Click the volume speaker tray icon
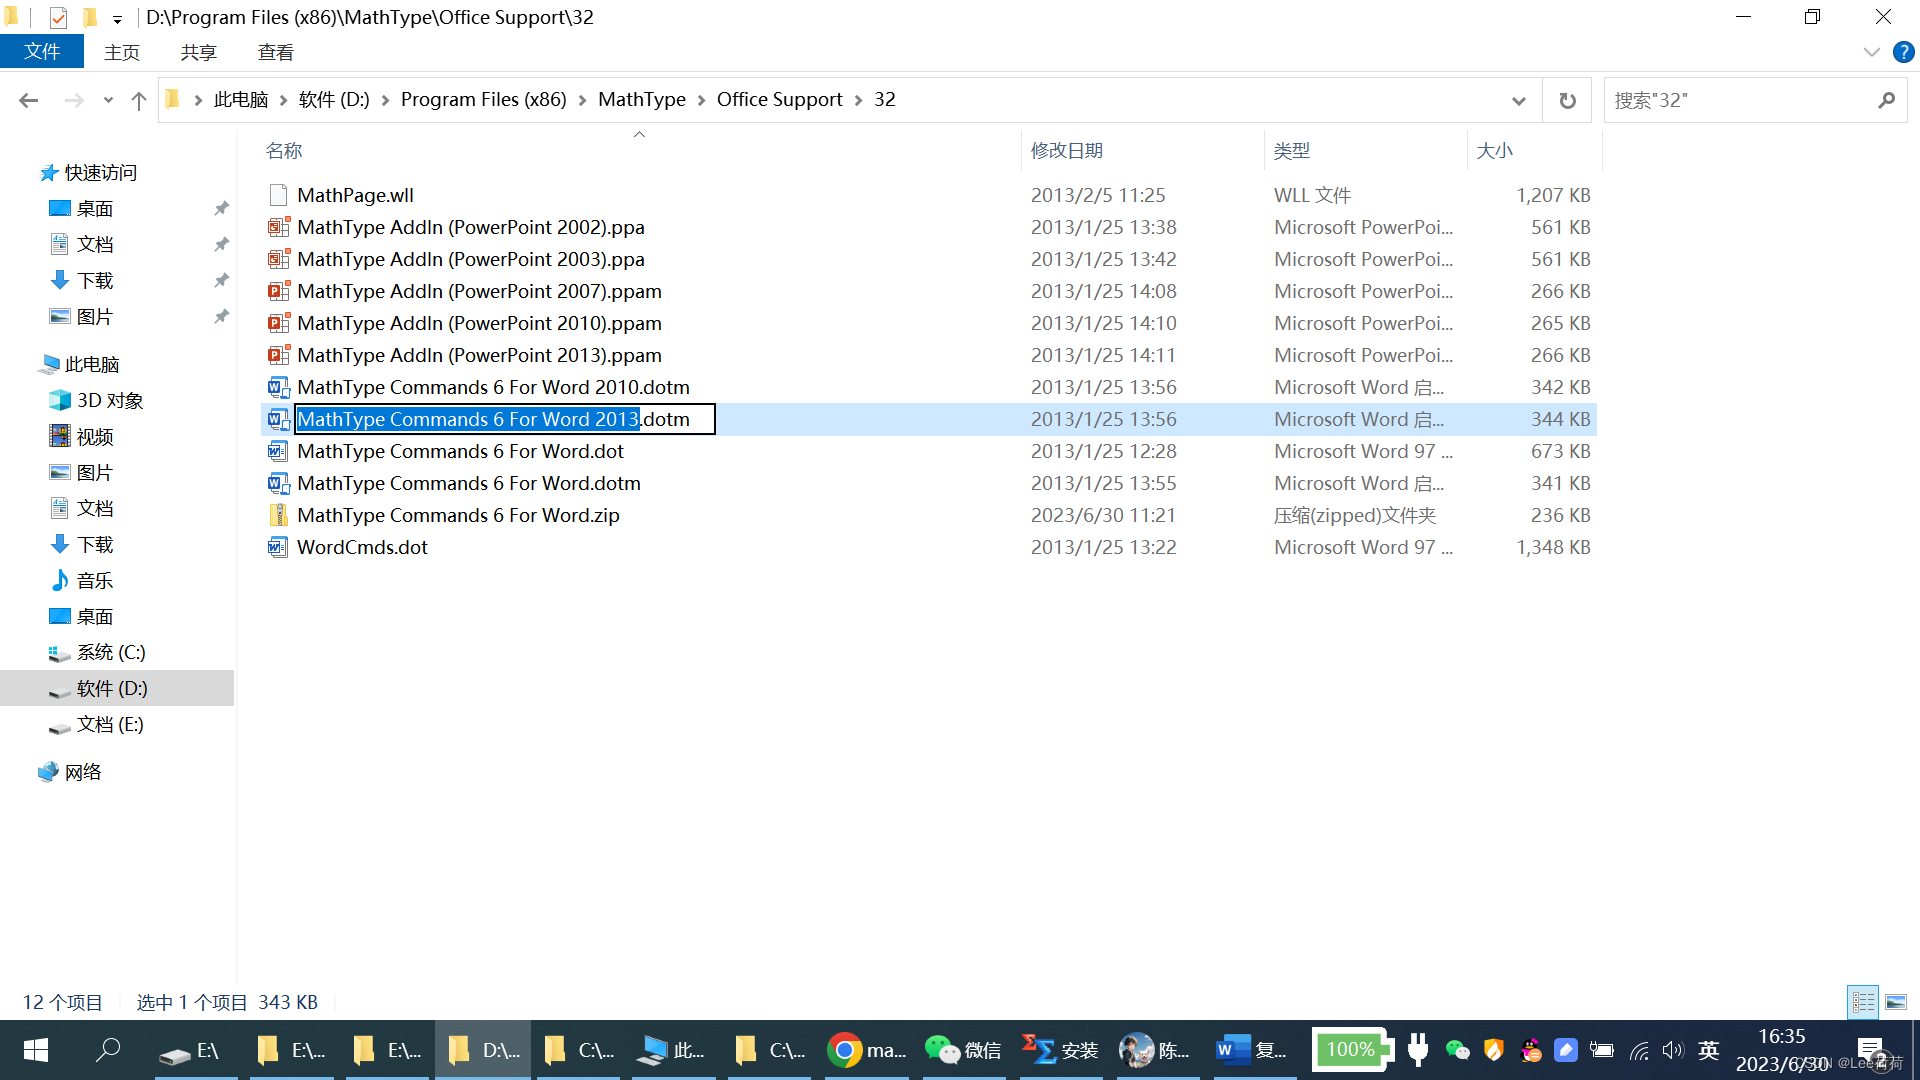The image size is (1920, 1080). [x=1672, y=1050]
